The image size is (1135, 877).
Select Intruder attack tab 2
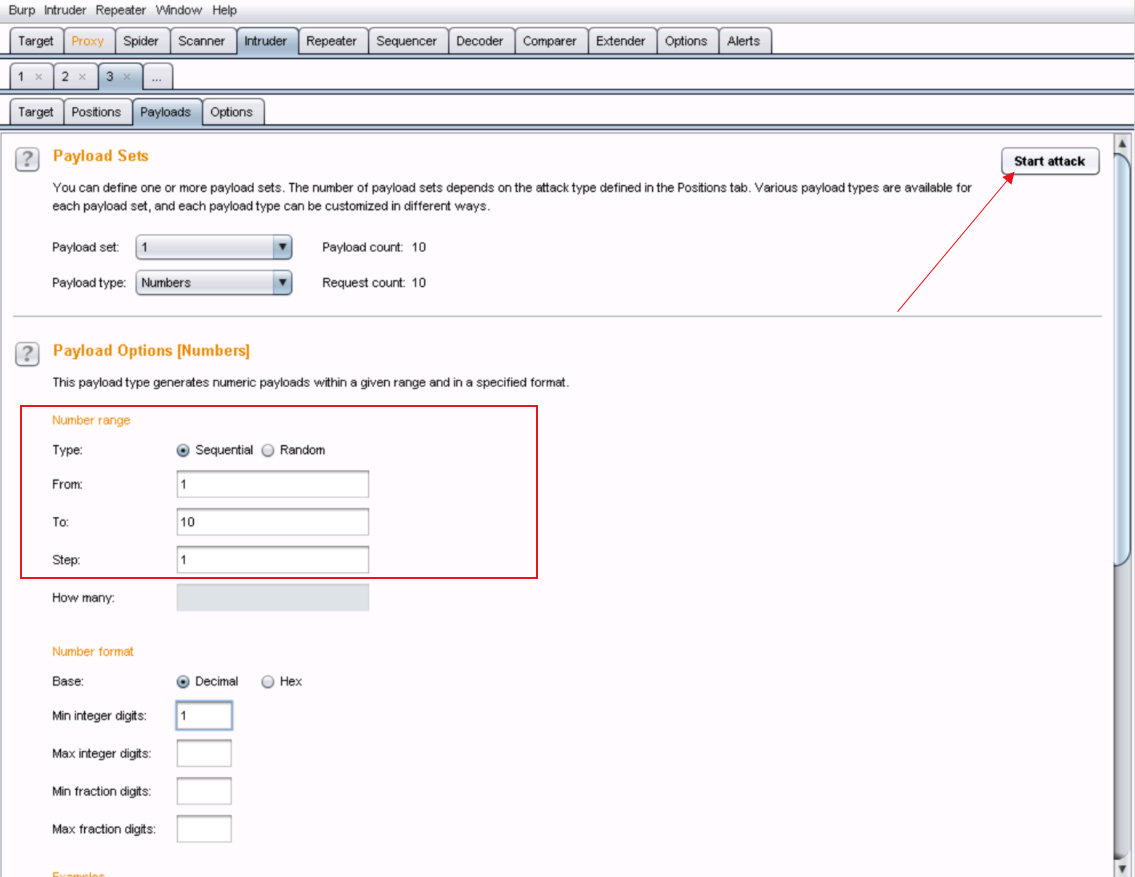(65, 77)
